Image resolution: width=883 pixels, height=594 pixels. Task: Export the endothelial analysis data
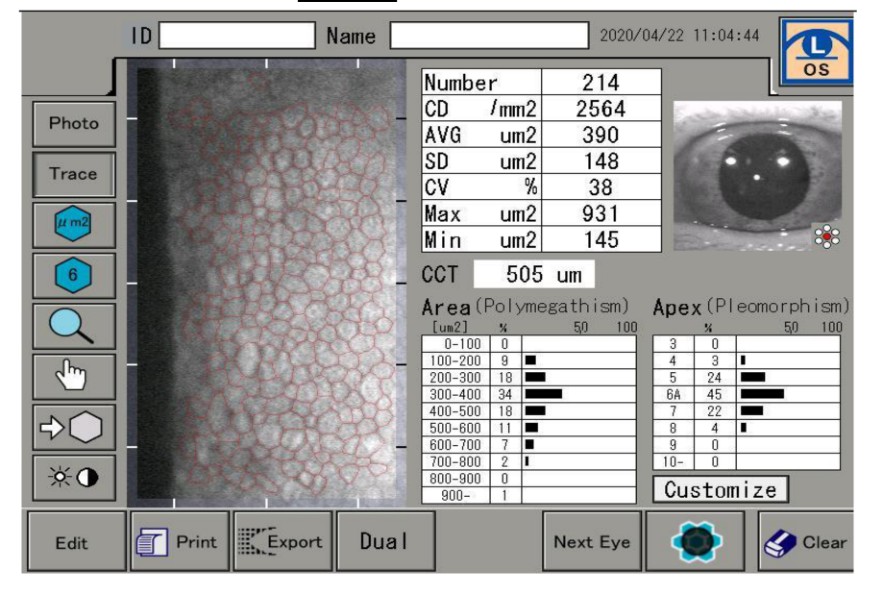283,542
